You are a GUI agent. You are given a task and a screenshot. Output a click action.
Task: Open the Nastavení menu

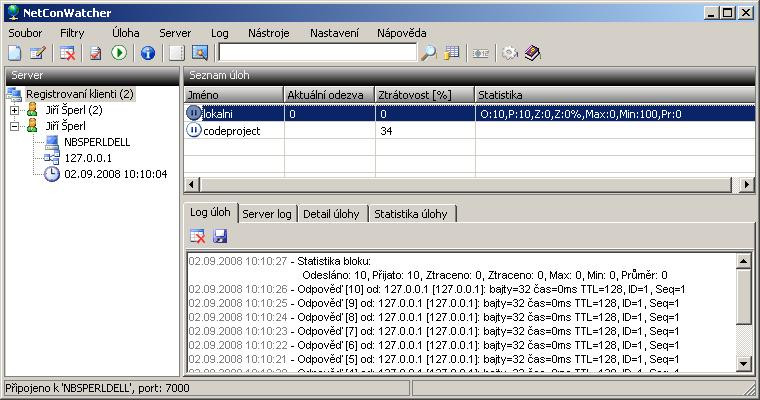334,33
